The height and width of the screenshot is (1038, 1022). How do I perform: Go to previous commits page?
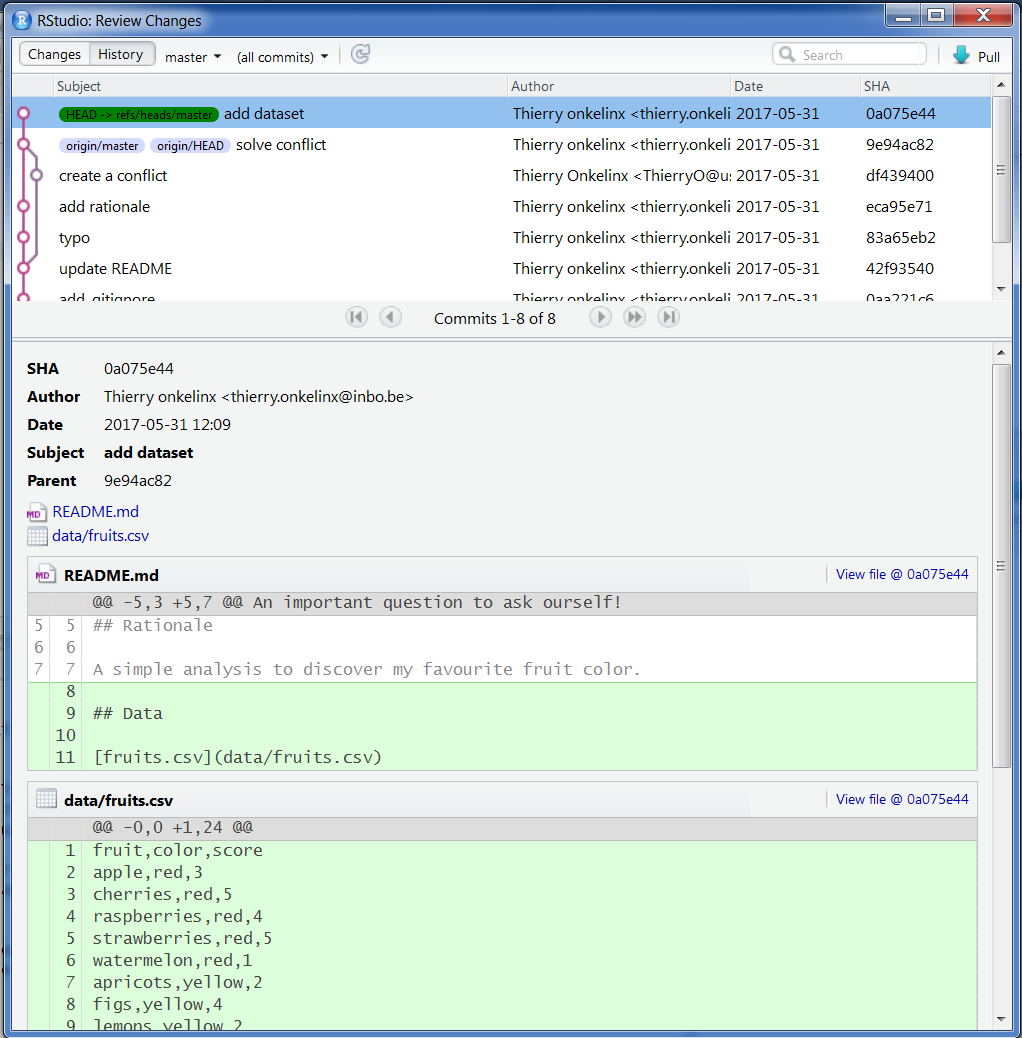coord(391,318)
